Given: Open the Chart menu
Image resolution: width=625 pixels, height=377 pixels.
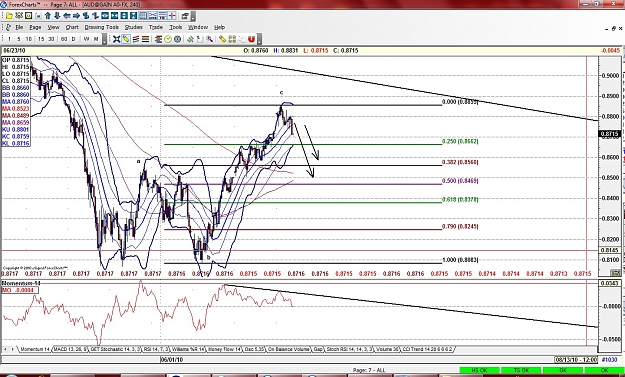Looking at the screenshot, I should pos(72,27).
